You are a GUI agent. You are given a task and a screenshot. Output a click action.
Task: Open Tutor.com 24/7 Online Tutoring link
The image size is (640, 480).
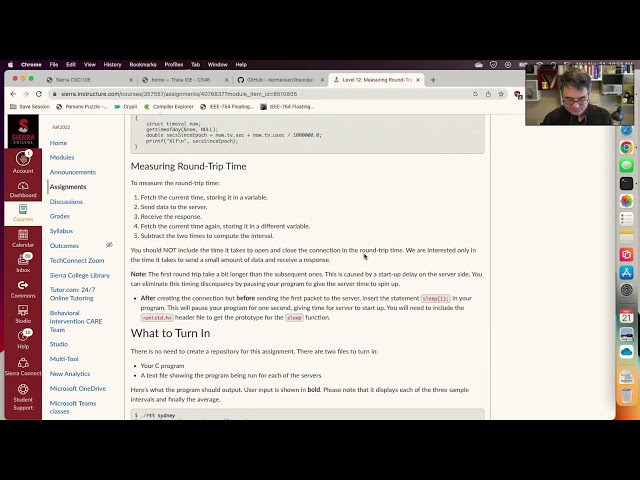click(72, 294)
